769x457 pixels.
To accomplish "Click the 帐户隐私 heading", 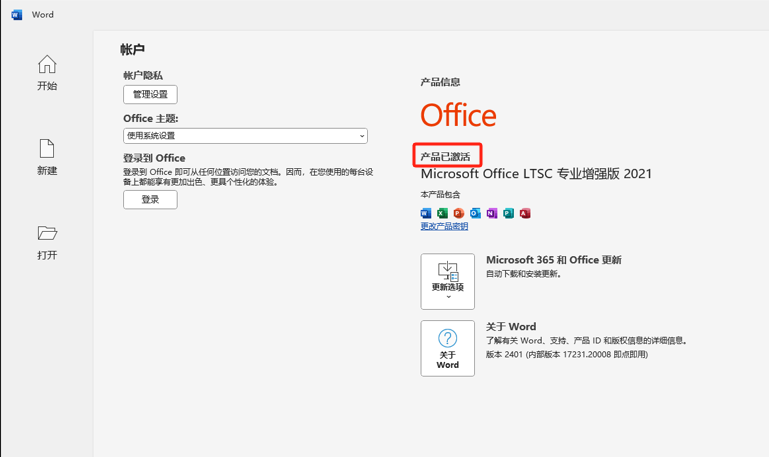I will (x=143, y=76).
